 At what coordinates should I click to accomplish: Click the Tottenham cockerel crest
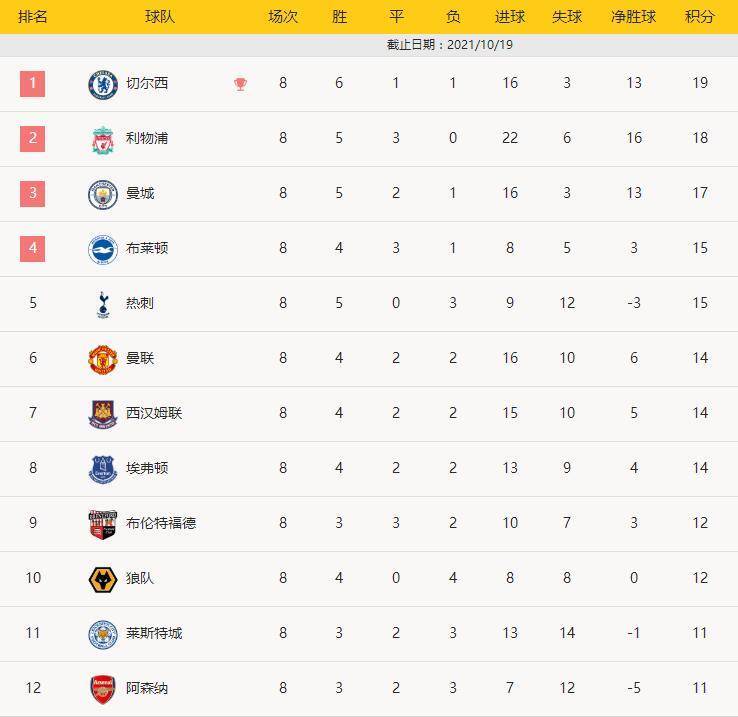click(x=103, y=305)
